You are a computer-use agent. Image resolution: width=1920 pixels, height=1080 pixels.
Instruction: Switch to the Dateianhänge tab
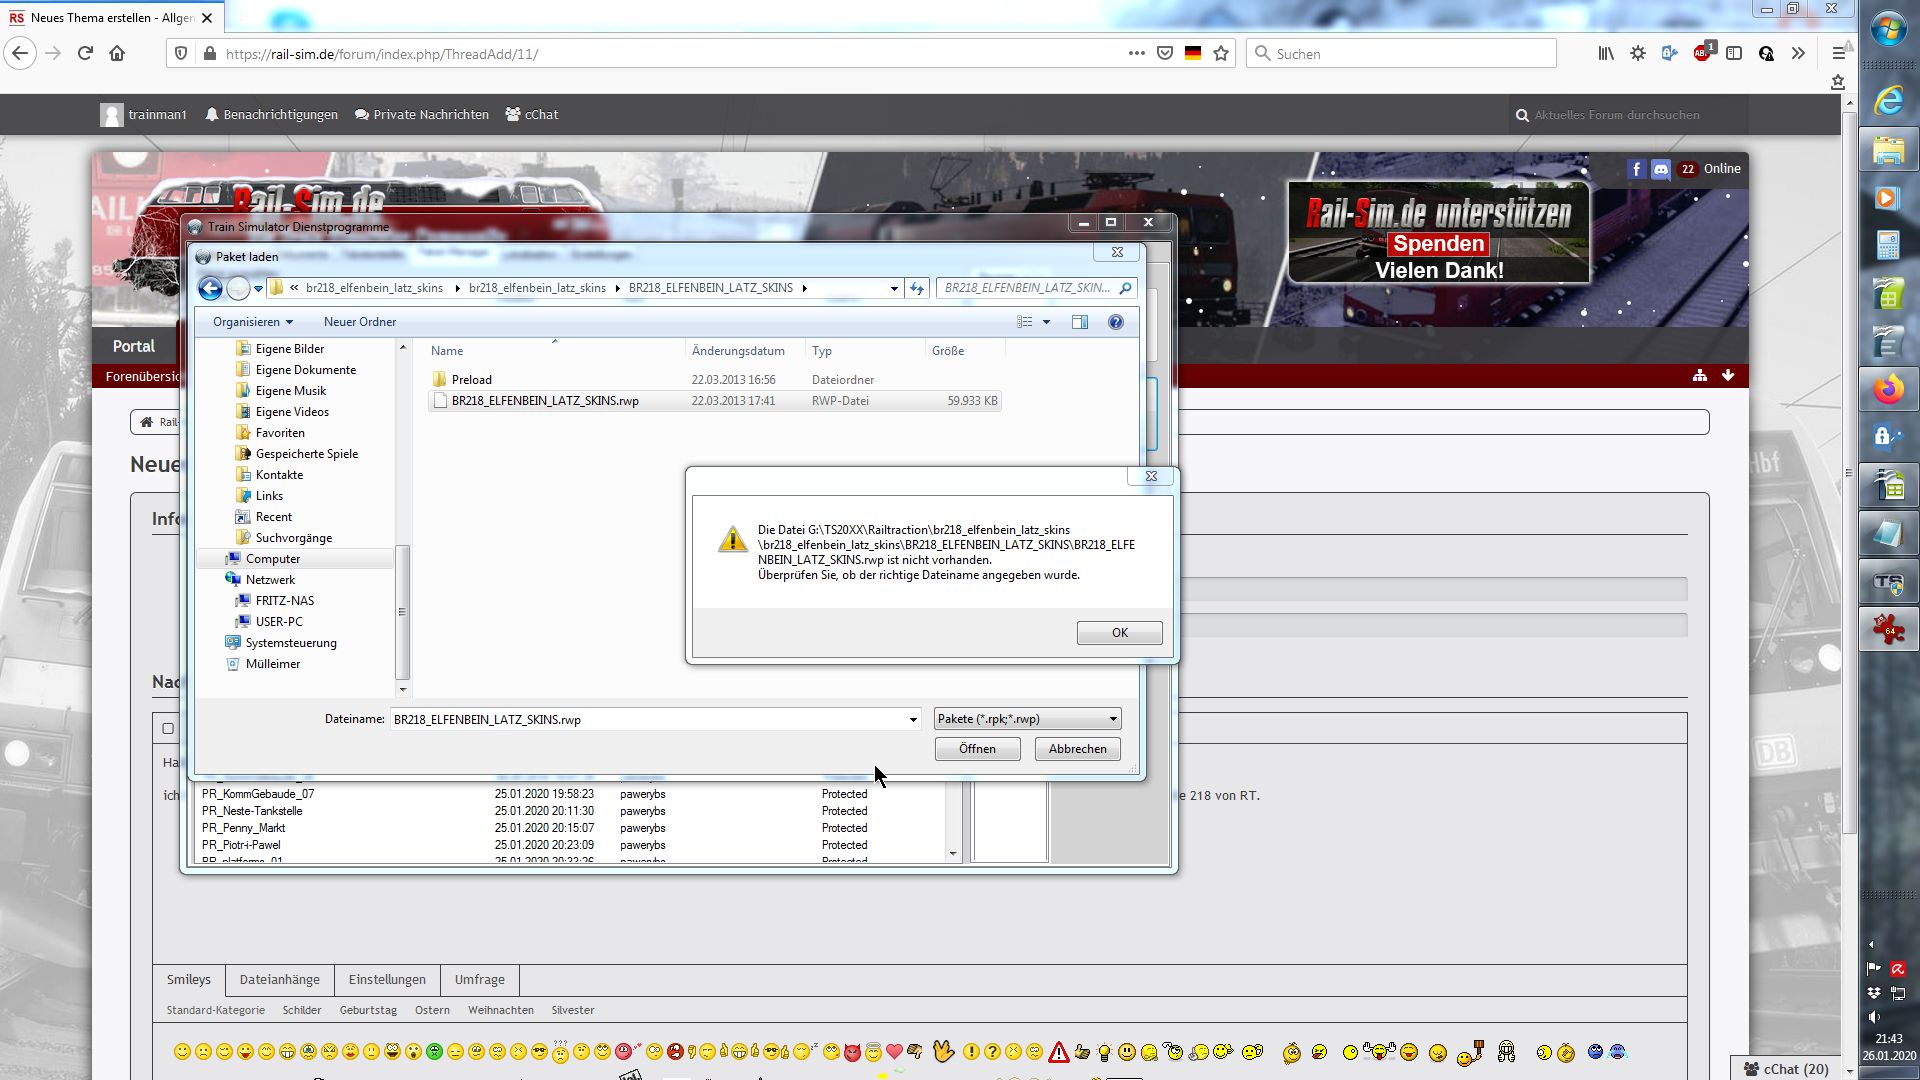[x=280, y=980]
